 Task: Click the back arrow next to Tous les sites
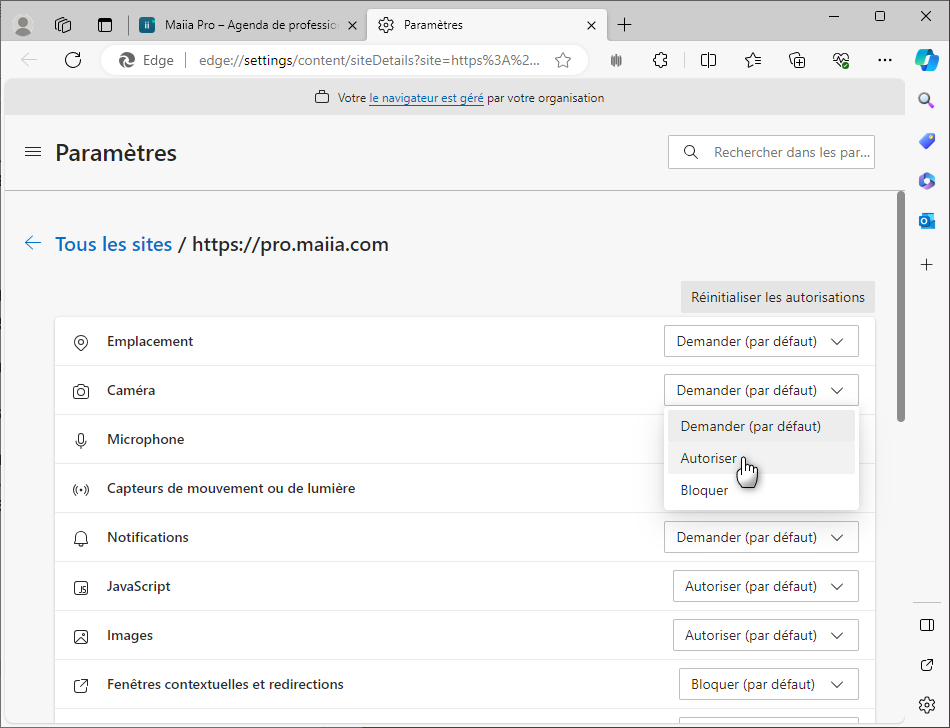[x=33, y=243]
